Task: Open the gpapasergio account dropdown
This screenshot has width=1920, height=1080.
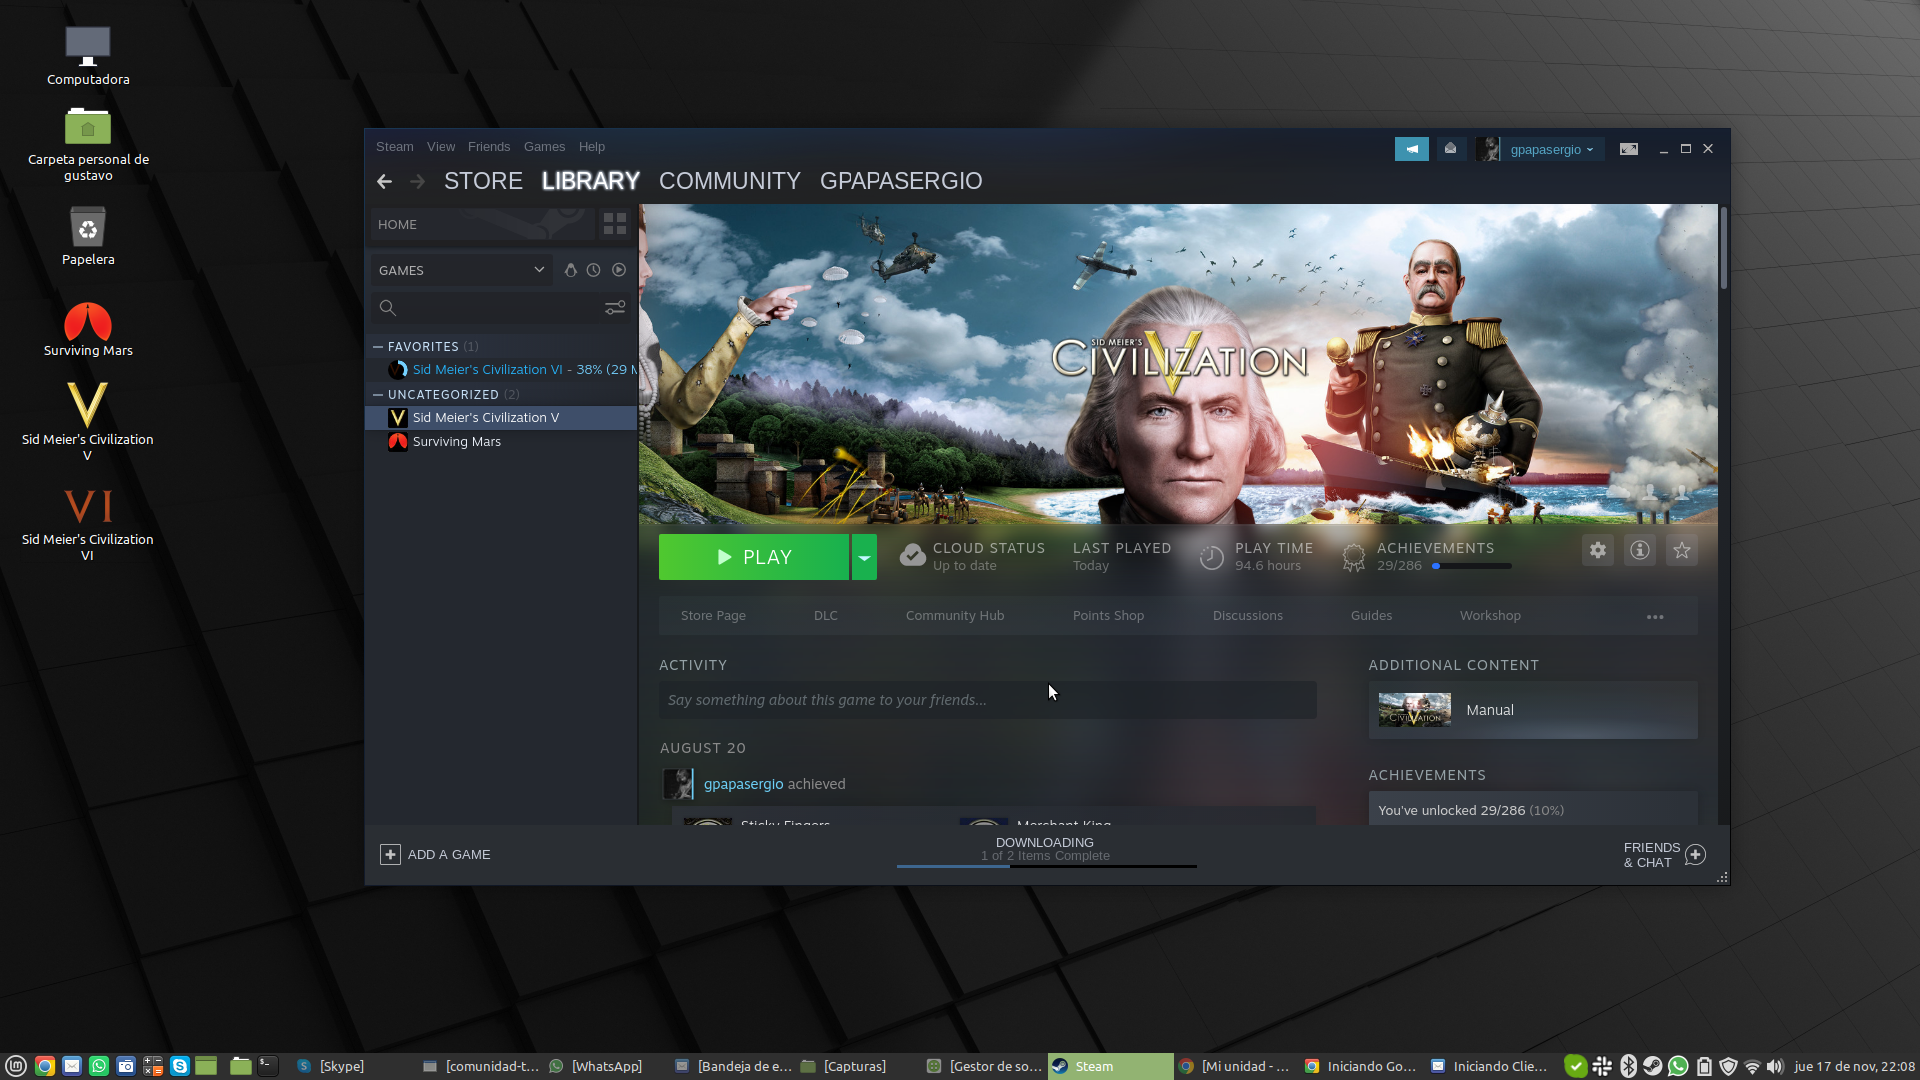Action: (x=1551, y=149)
